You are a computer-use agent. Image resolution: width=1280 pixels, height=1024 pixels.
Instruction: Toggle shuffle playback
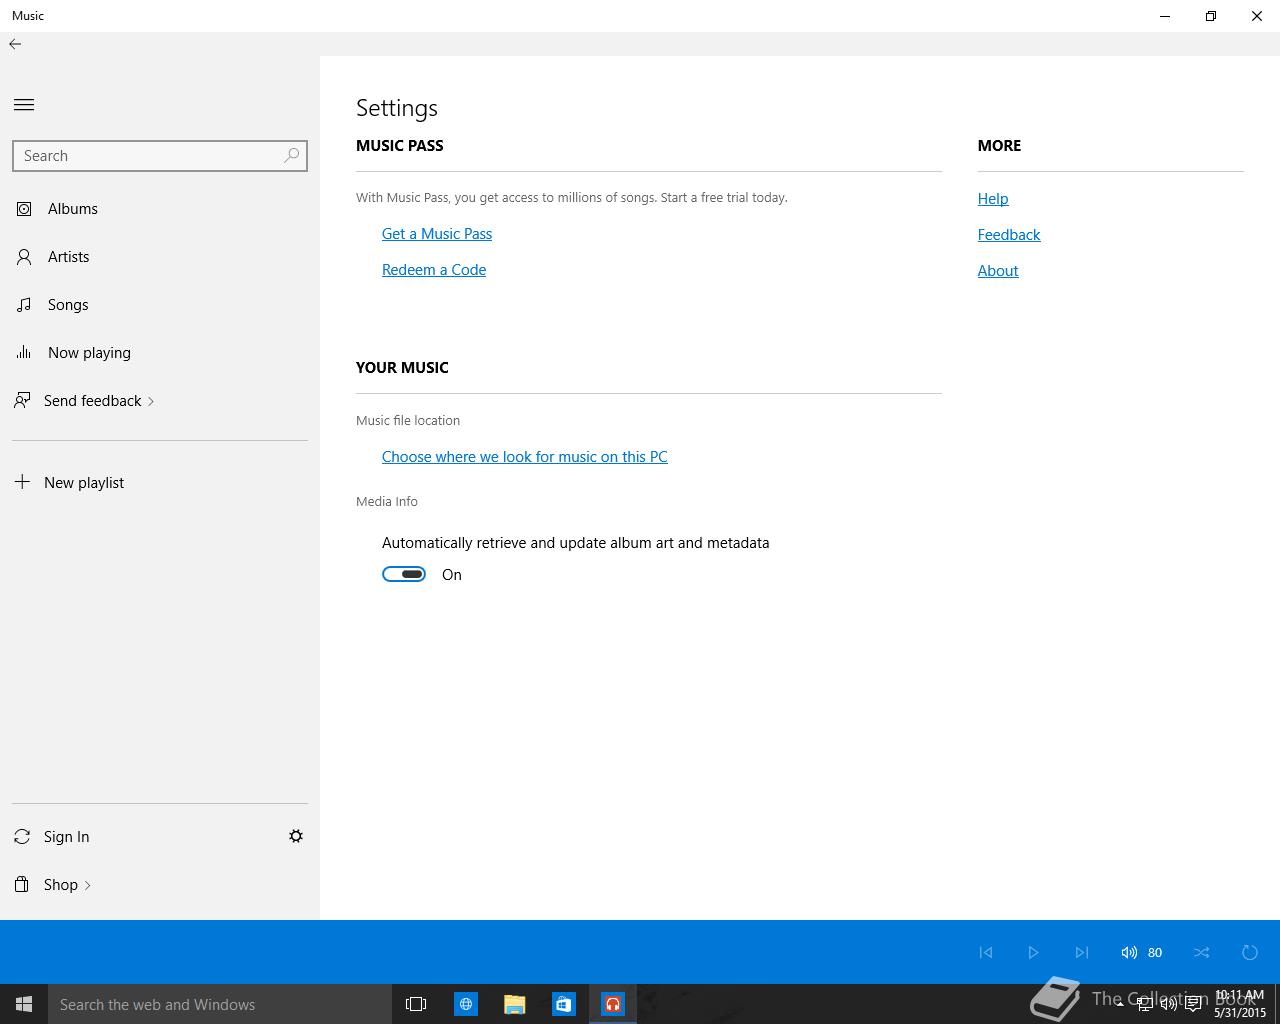pyautogui.click(x=1202, y=953)
